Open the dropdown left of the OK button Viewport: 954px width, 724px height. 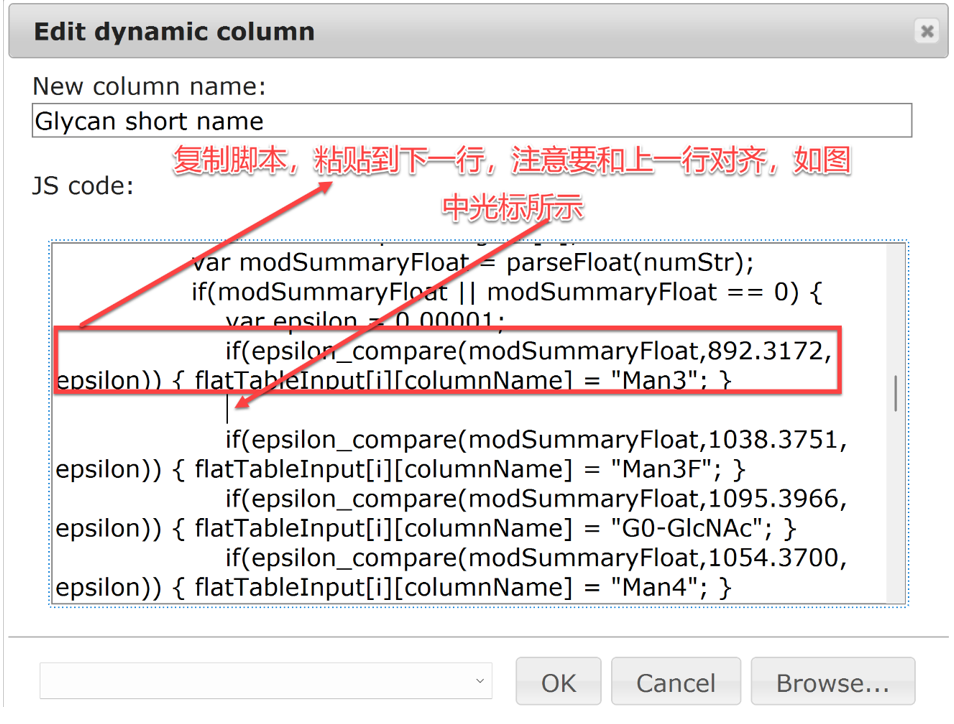pyautogui.click(x=265, y=682)
